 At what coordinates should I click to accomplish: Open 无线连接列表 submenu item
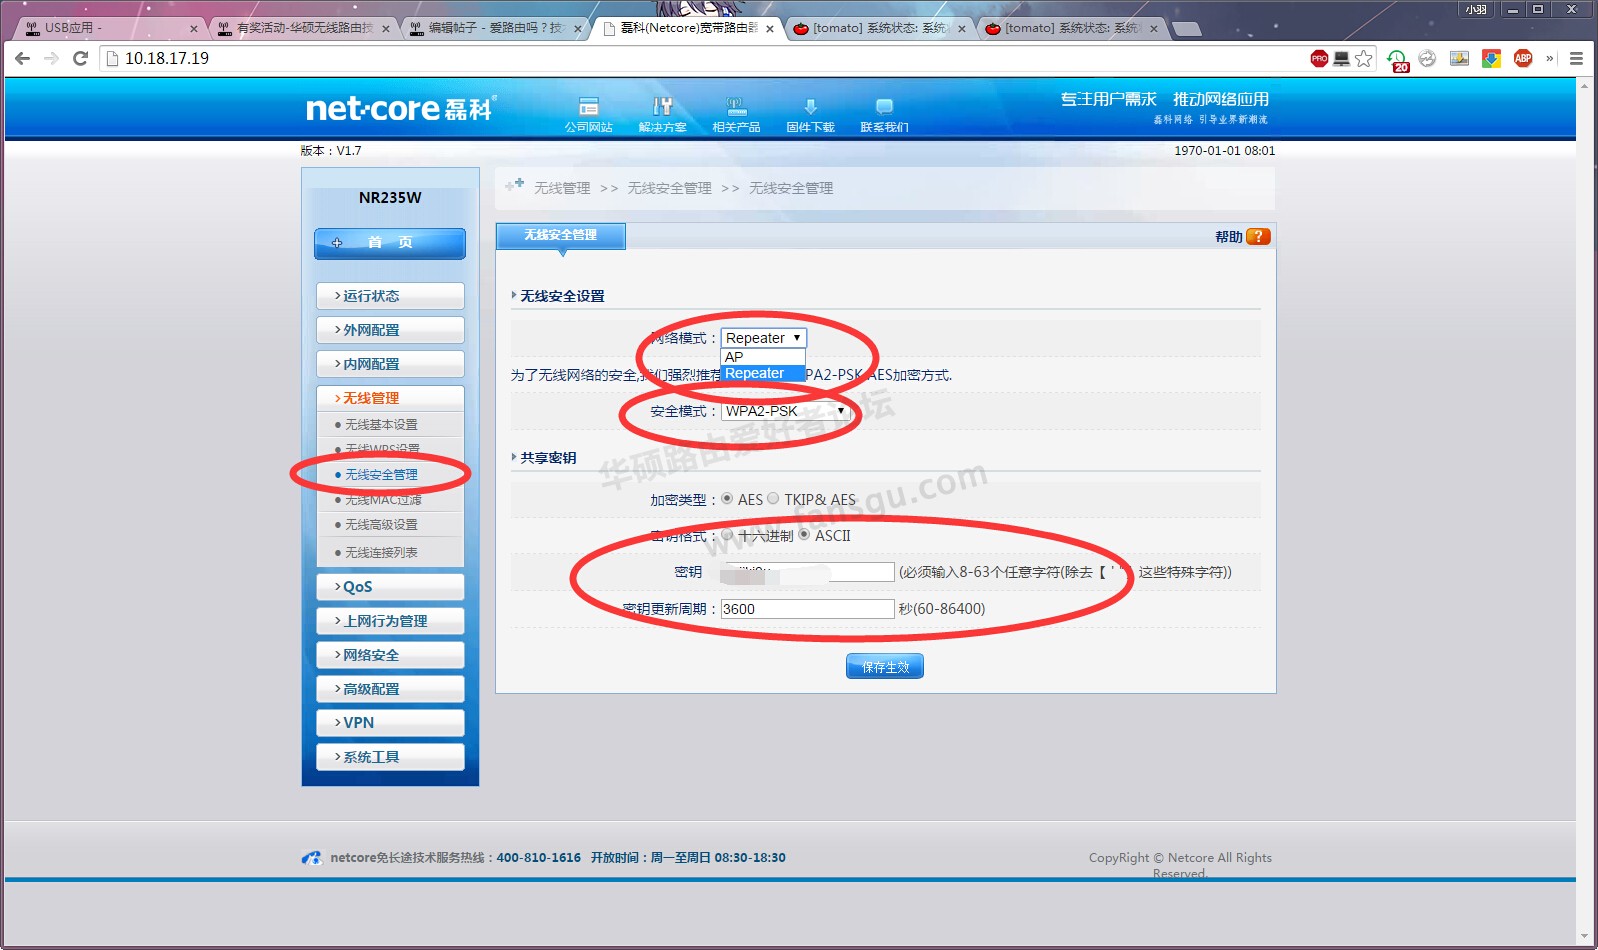[381, 553]
